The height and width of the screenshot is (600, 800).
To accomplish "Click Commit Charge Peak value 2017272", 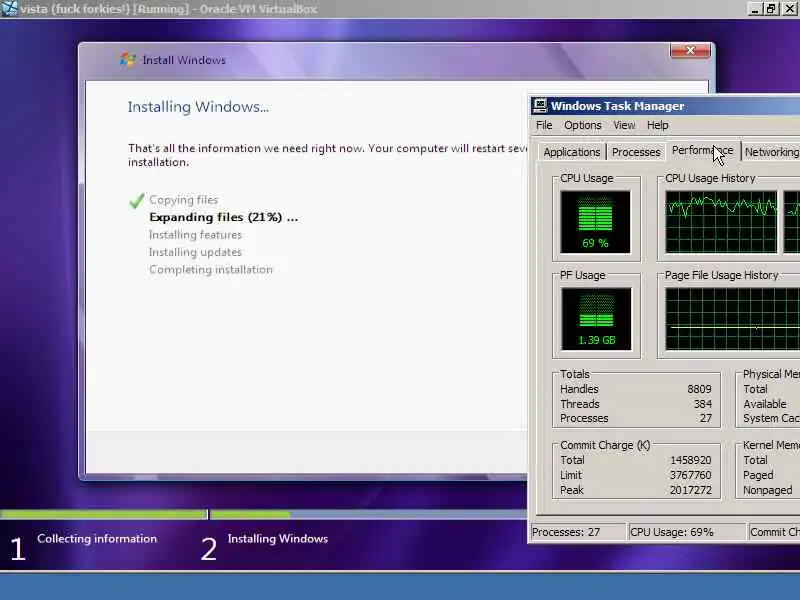I will pyautogui.click(x=690, y=490).
